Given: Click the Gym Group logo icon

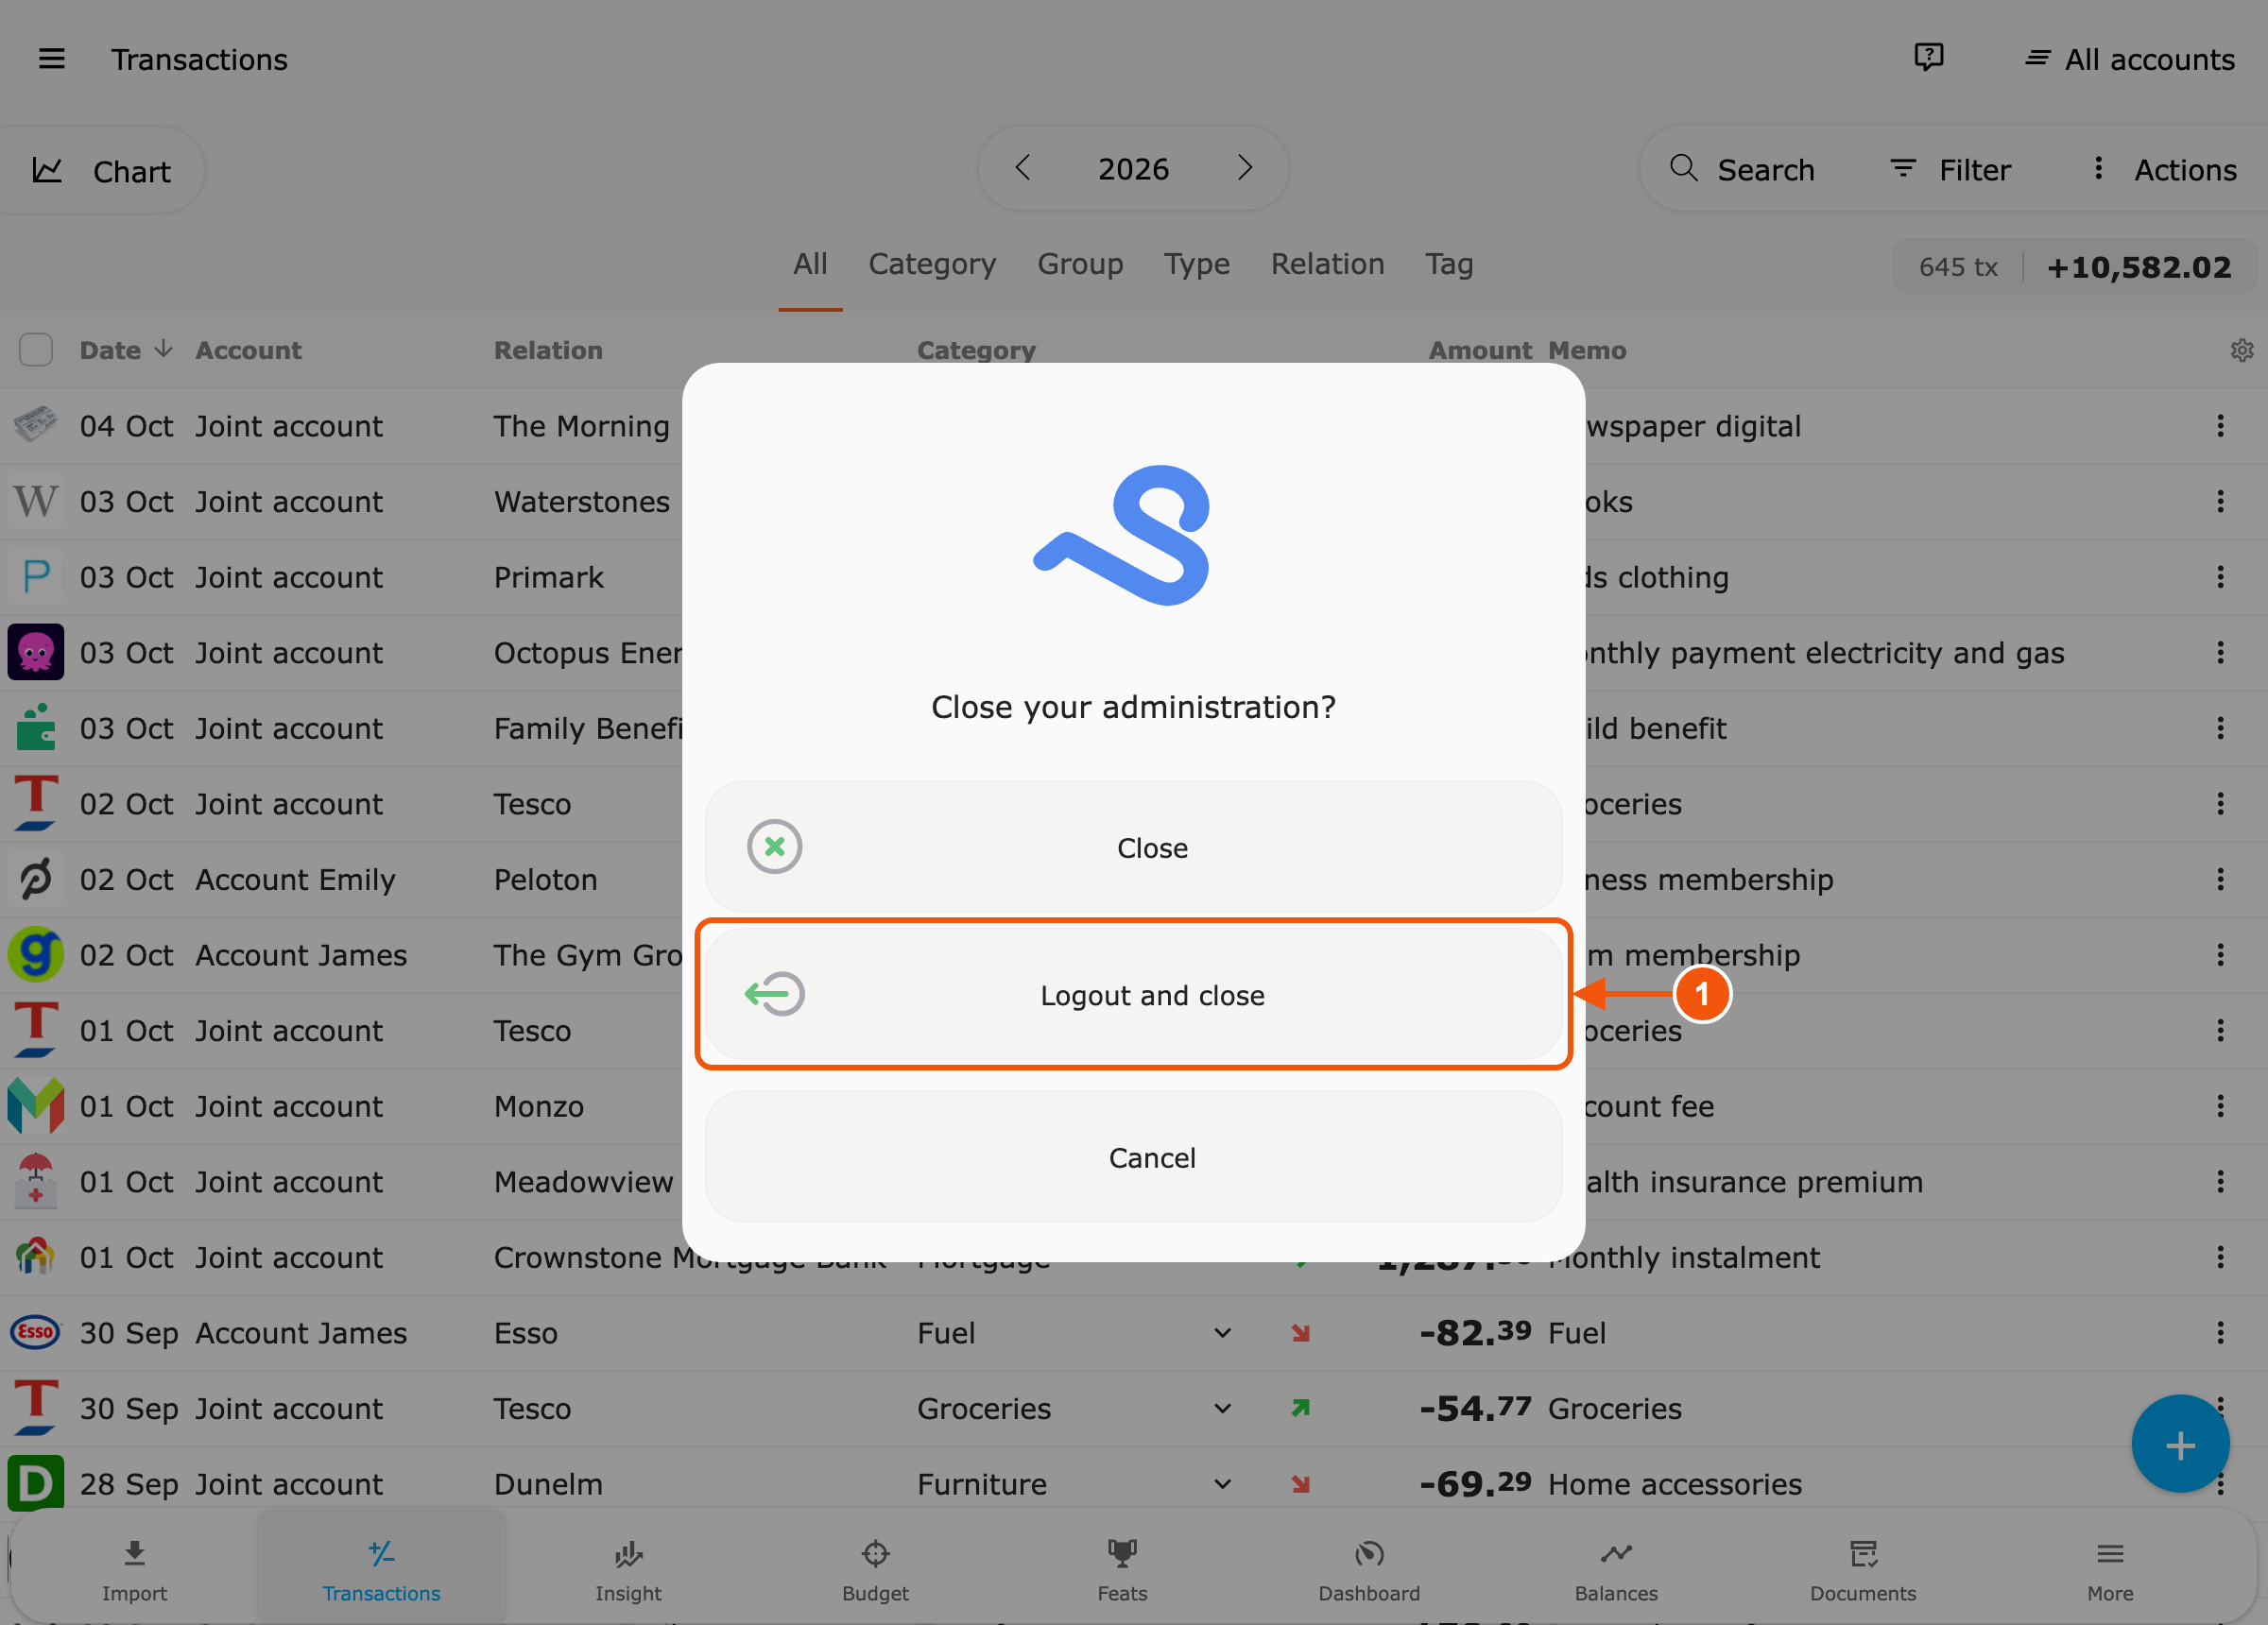Looking at the screenshot, I should 36,955.
